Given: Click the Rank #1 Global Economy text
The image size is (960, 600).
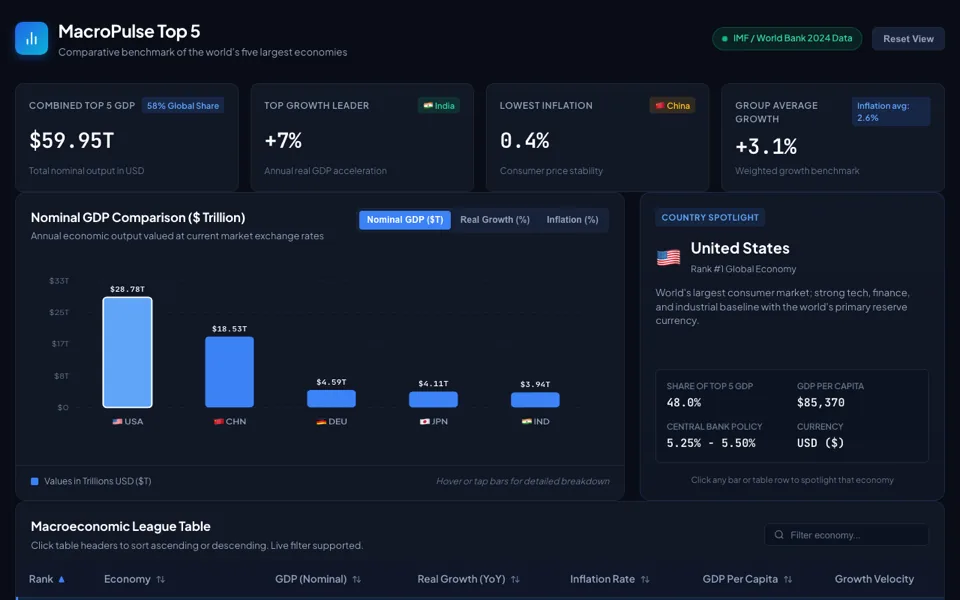Looking at the screenshot, I should tap(743, 269).
